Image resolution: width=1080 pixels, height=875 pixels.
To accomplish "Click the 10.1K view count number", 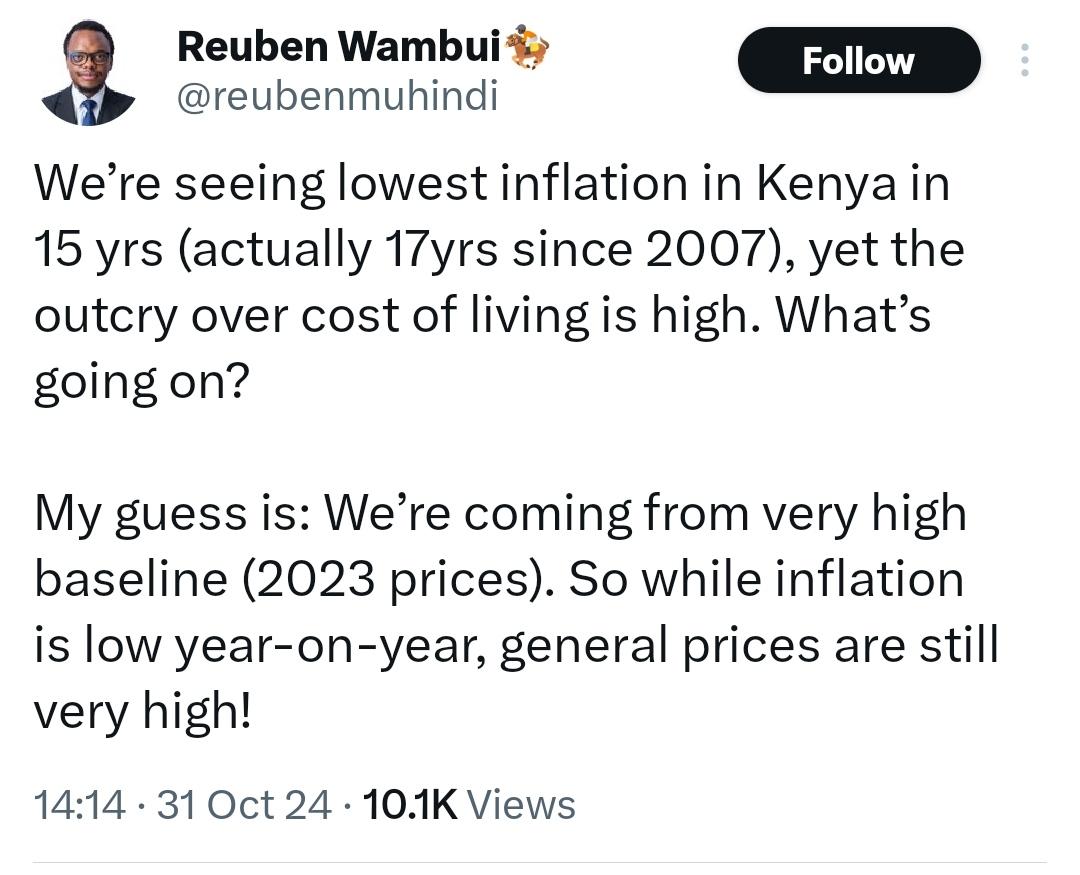I will coord(410,805).
